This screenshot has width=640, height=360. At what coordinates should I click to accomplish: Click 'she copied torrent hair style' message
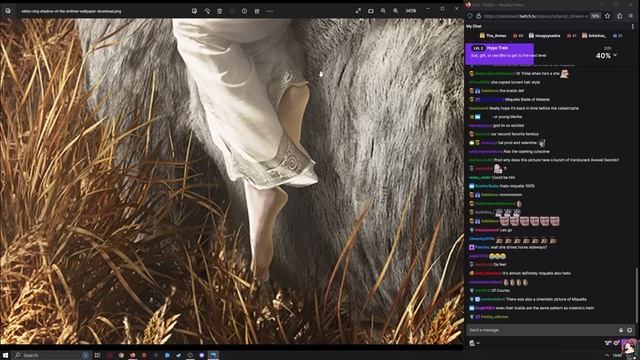516,82
